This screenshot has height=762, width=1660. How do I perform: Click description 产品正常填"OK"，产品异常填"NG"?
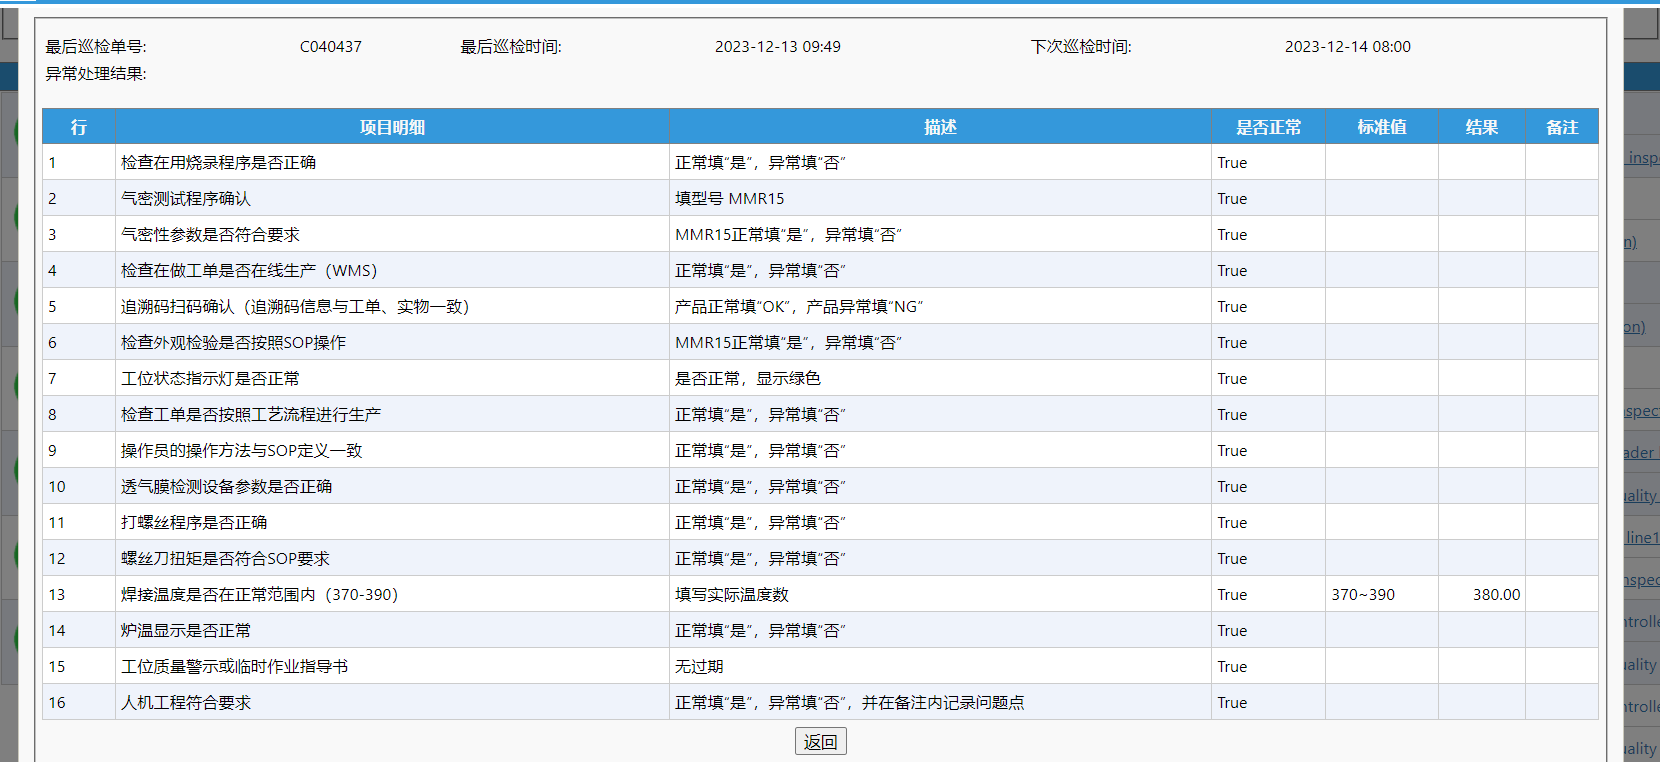pos(799,306)
